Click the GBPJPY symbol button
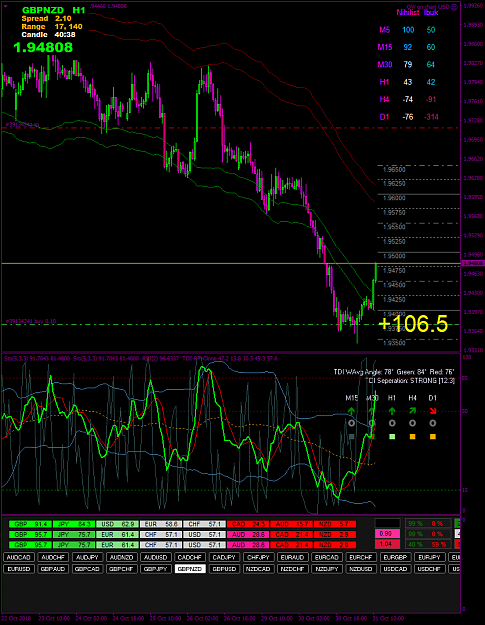The image size is (485, 625). [156, 569]
